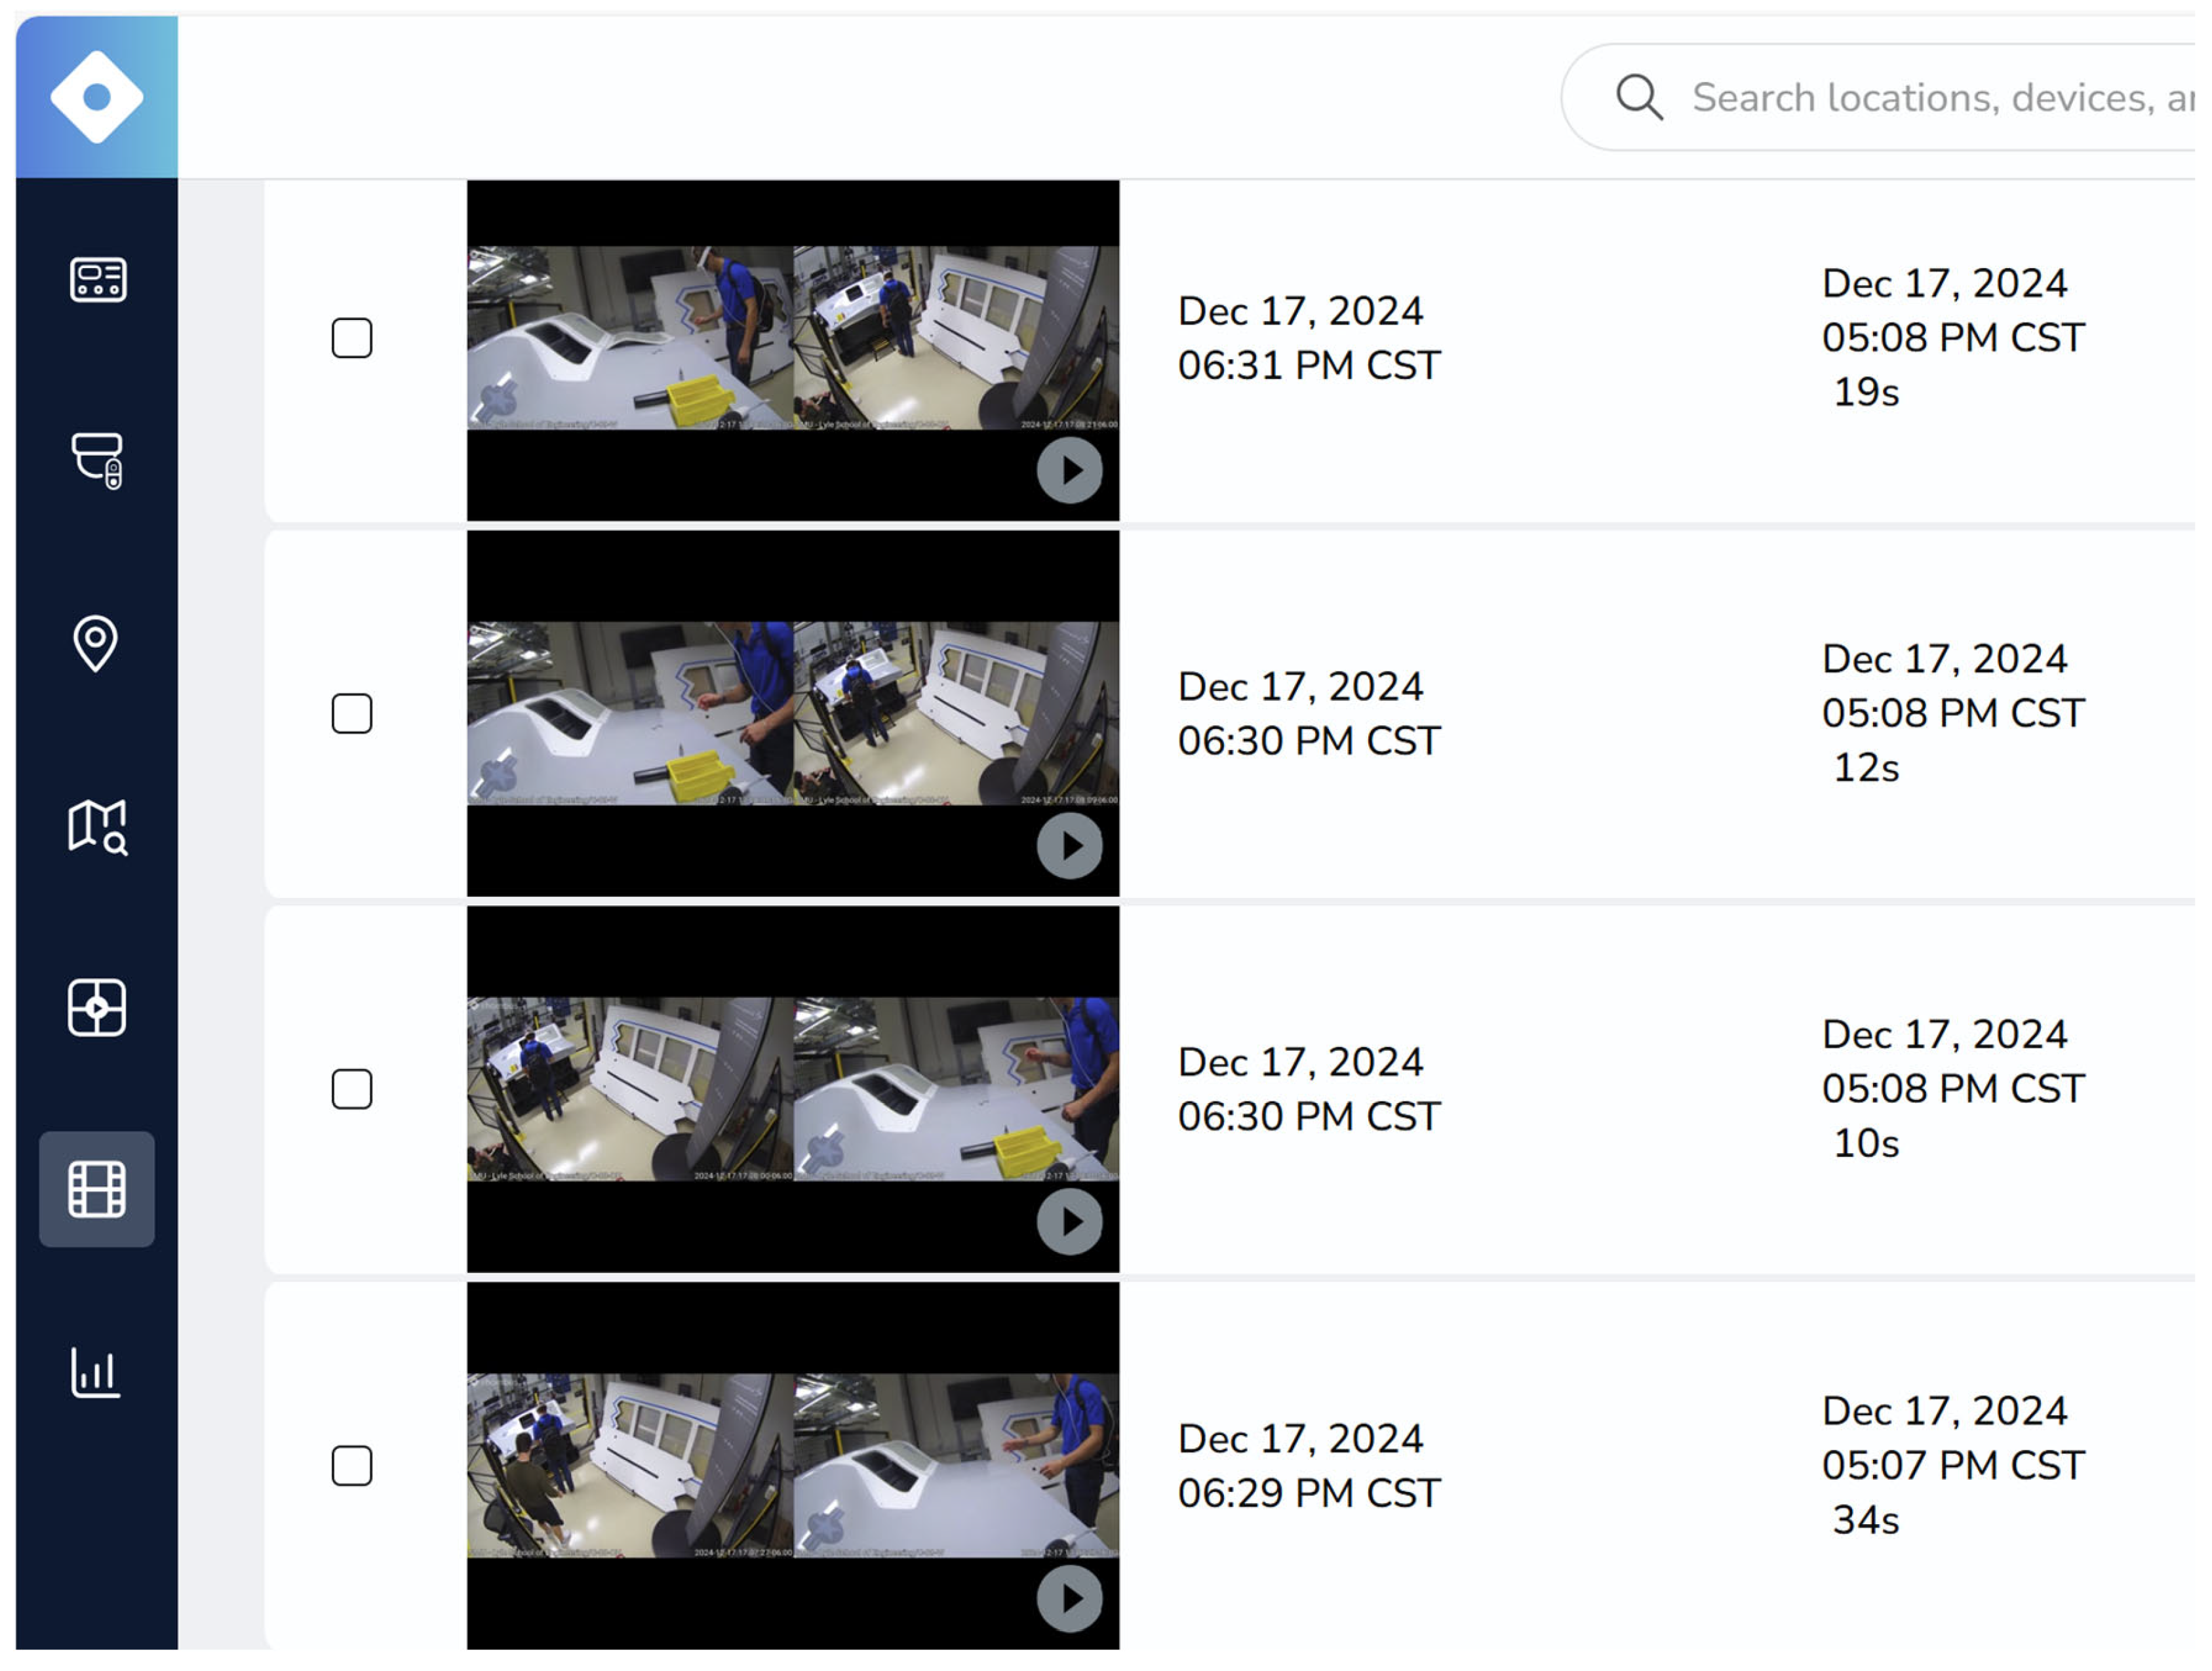Click the diamond logo home icon

click(x=97, y=97)
